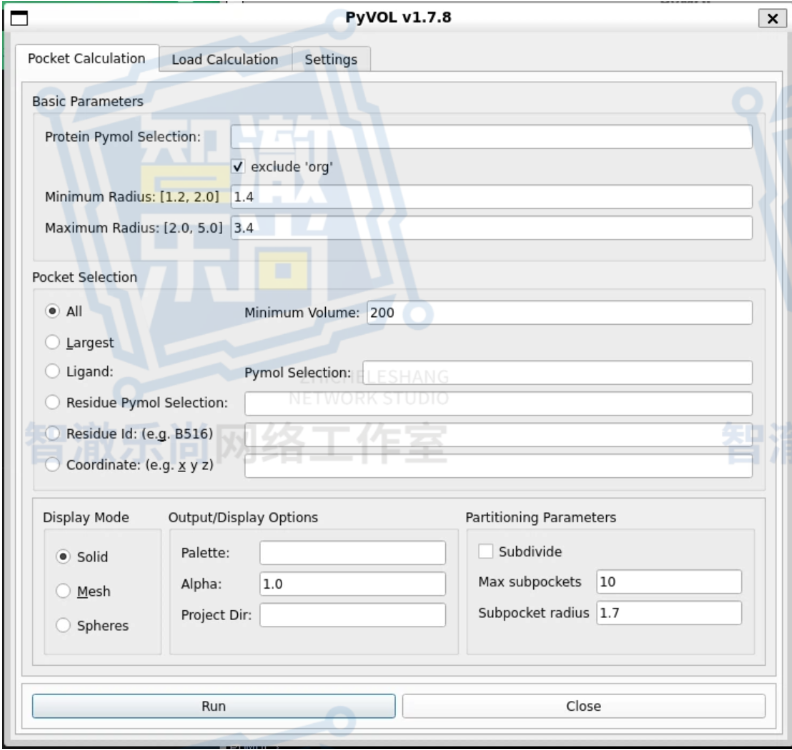Select the All pocket selection radio
The image size is (792, 750).
(53, 311)
